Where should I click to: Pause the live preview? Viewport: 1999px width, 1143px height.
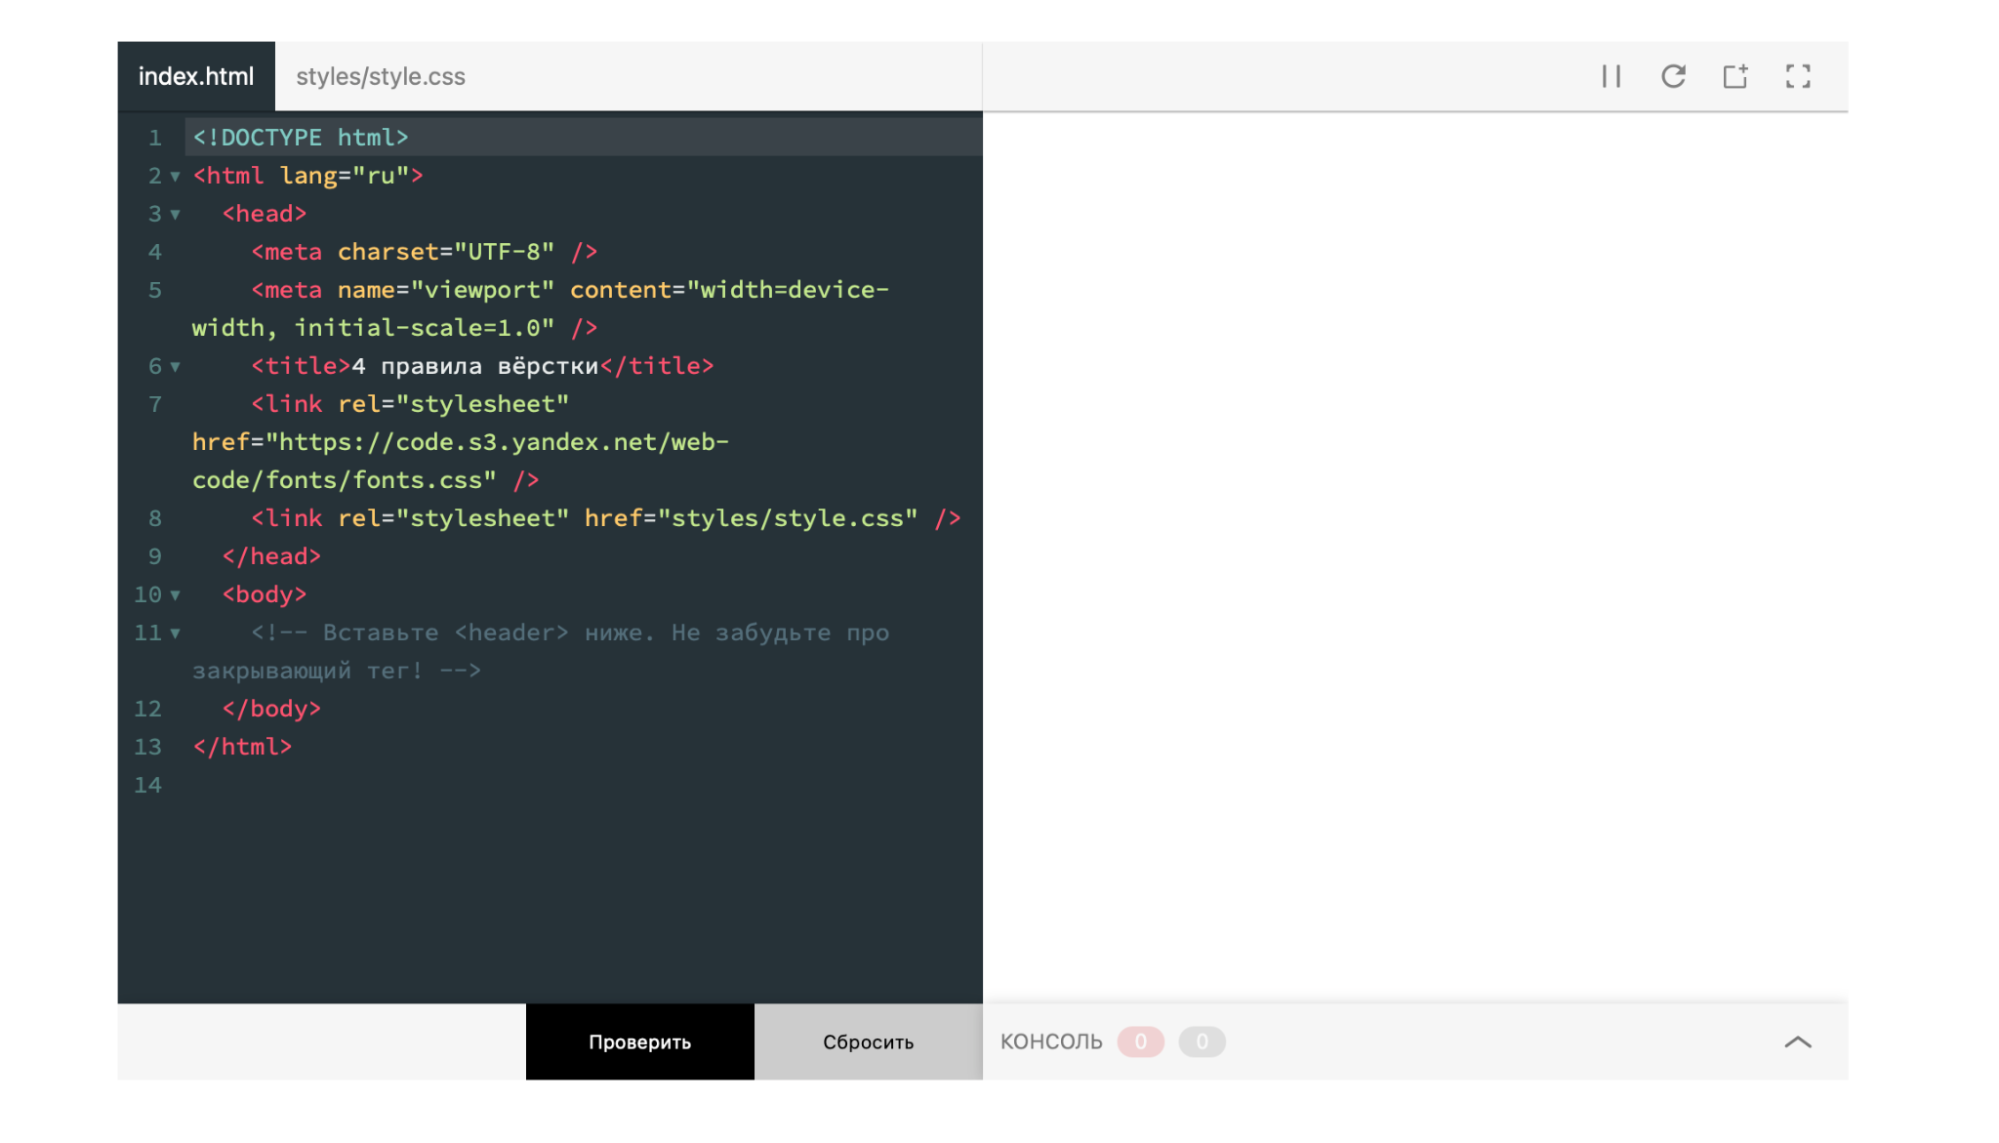[1610, 76]
